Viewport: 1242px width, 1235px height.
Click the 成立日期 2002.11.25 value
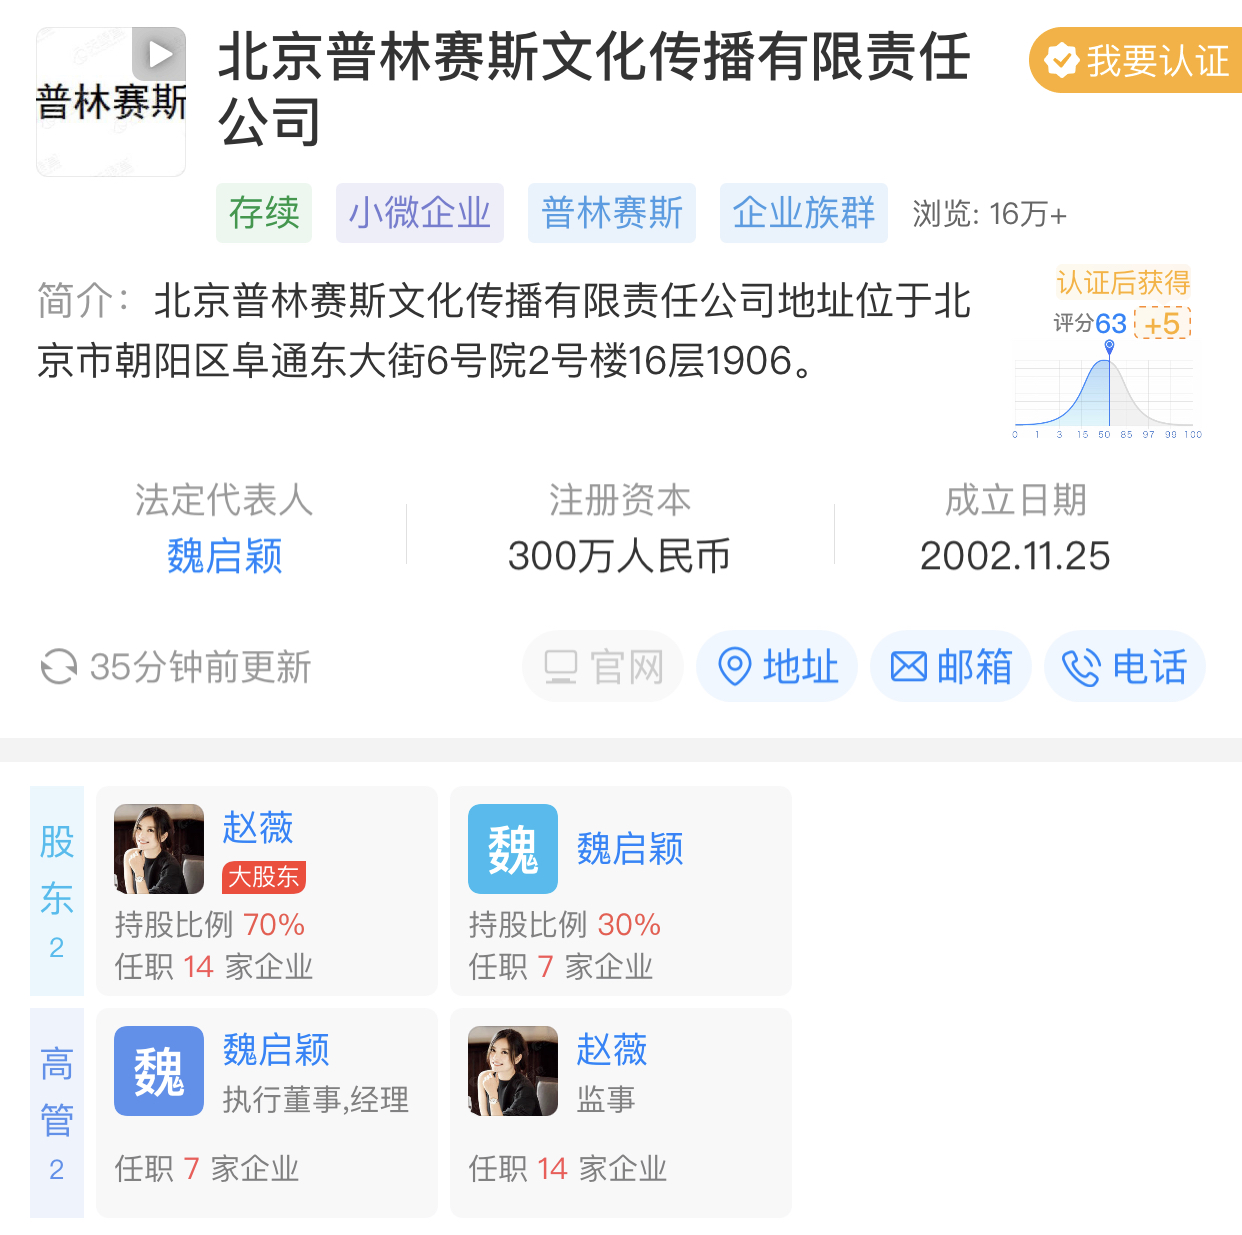click(1015, 556)
